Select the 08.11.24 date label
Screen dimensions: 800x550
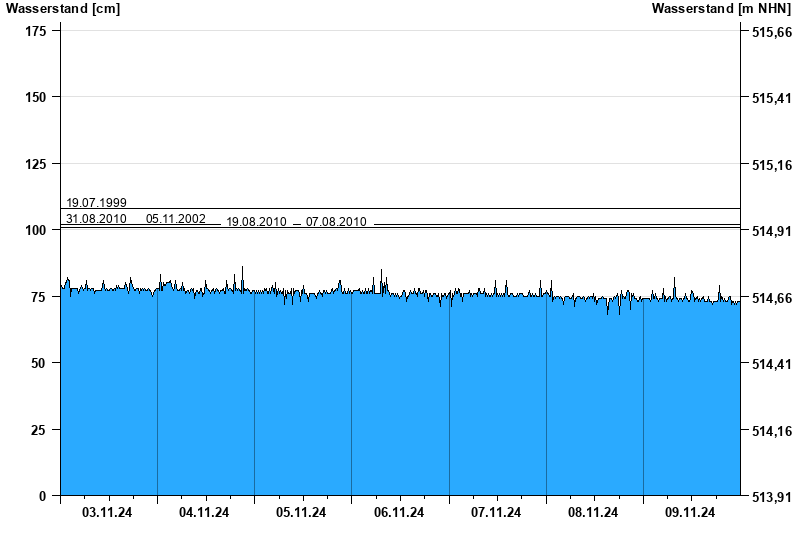tap(593, 513)
